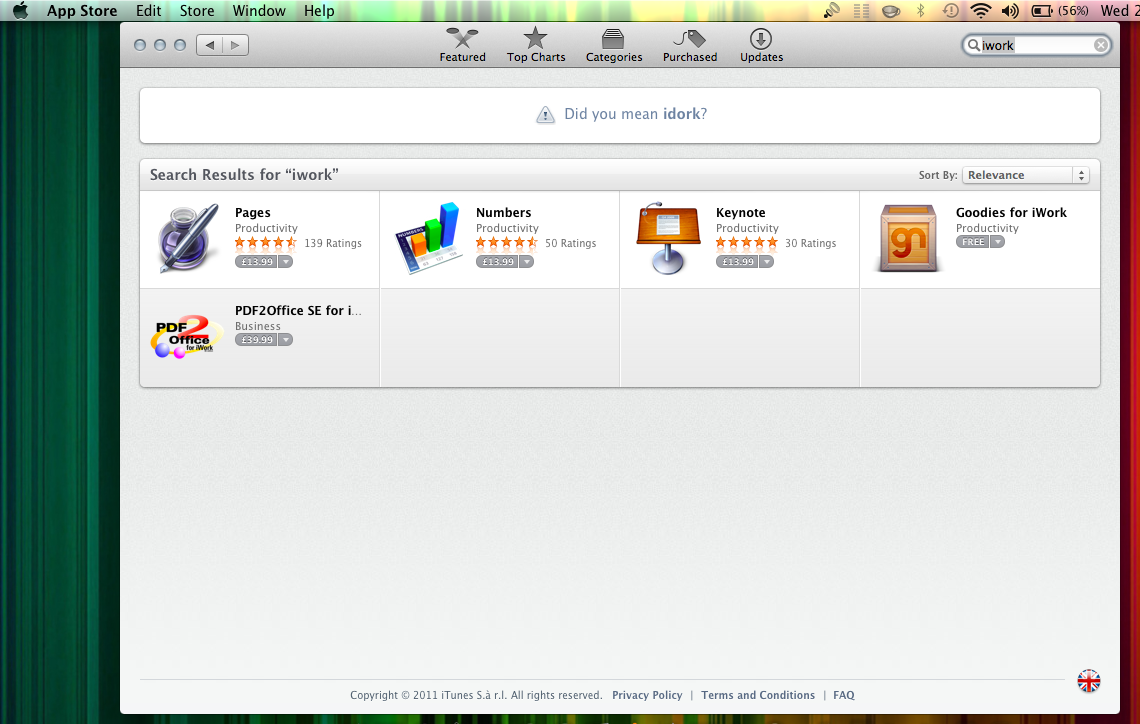
Task: Click the bowl-shaped icon in the menu bar
Action: tap(891, 10)
